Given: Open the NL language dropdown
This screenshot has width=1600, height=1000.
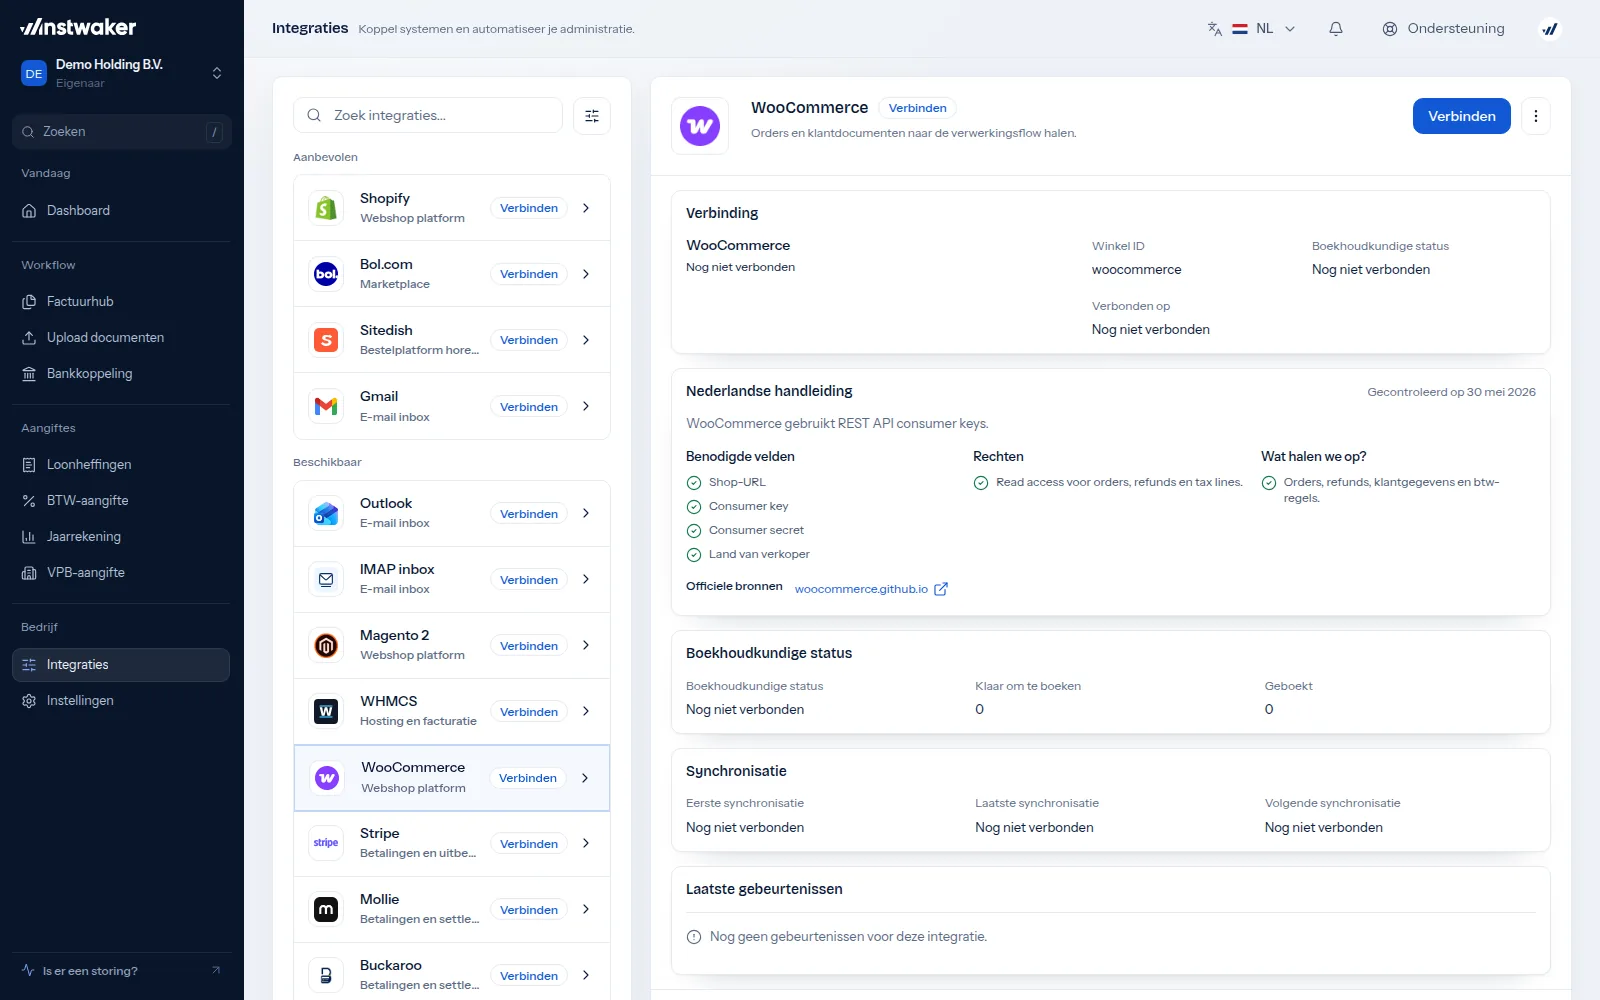Looking at the screenshot, I should (x=1264, y=29).
